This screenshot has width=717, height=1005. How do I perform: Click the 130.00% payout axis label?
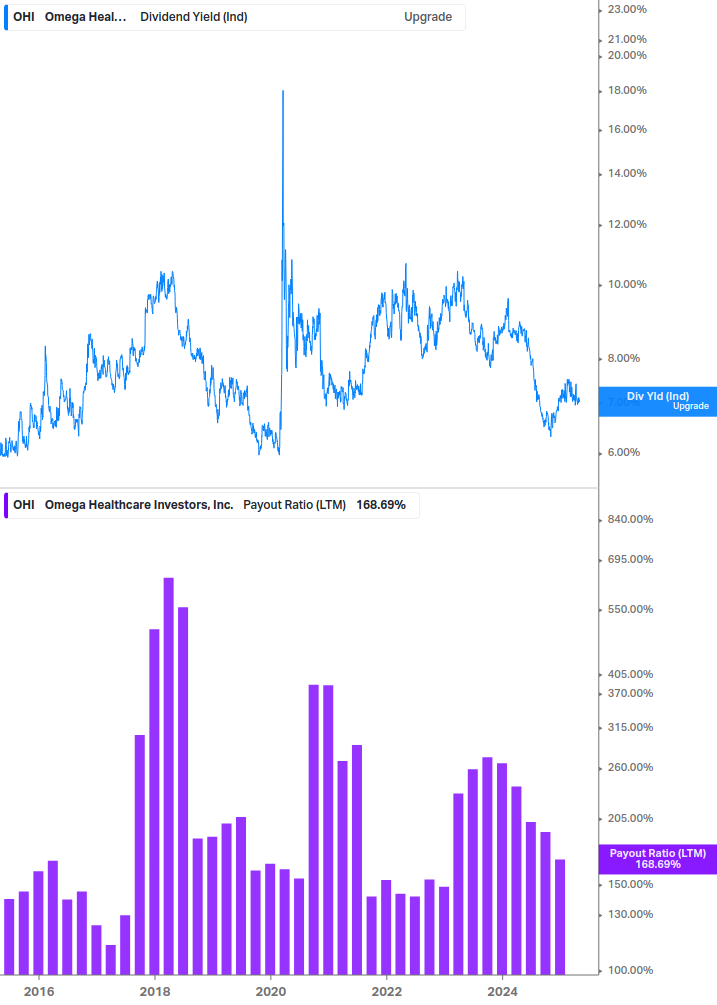(x=630, y=915)
